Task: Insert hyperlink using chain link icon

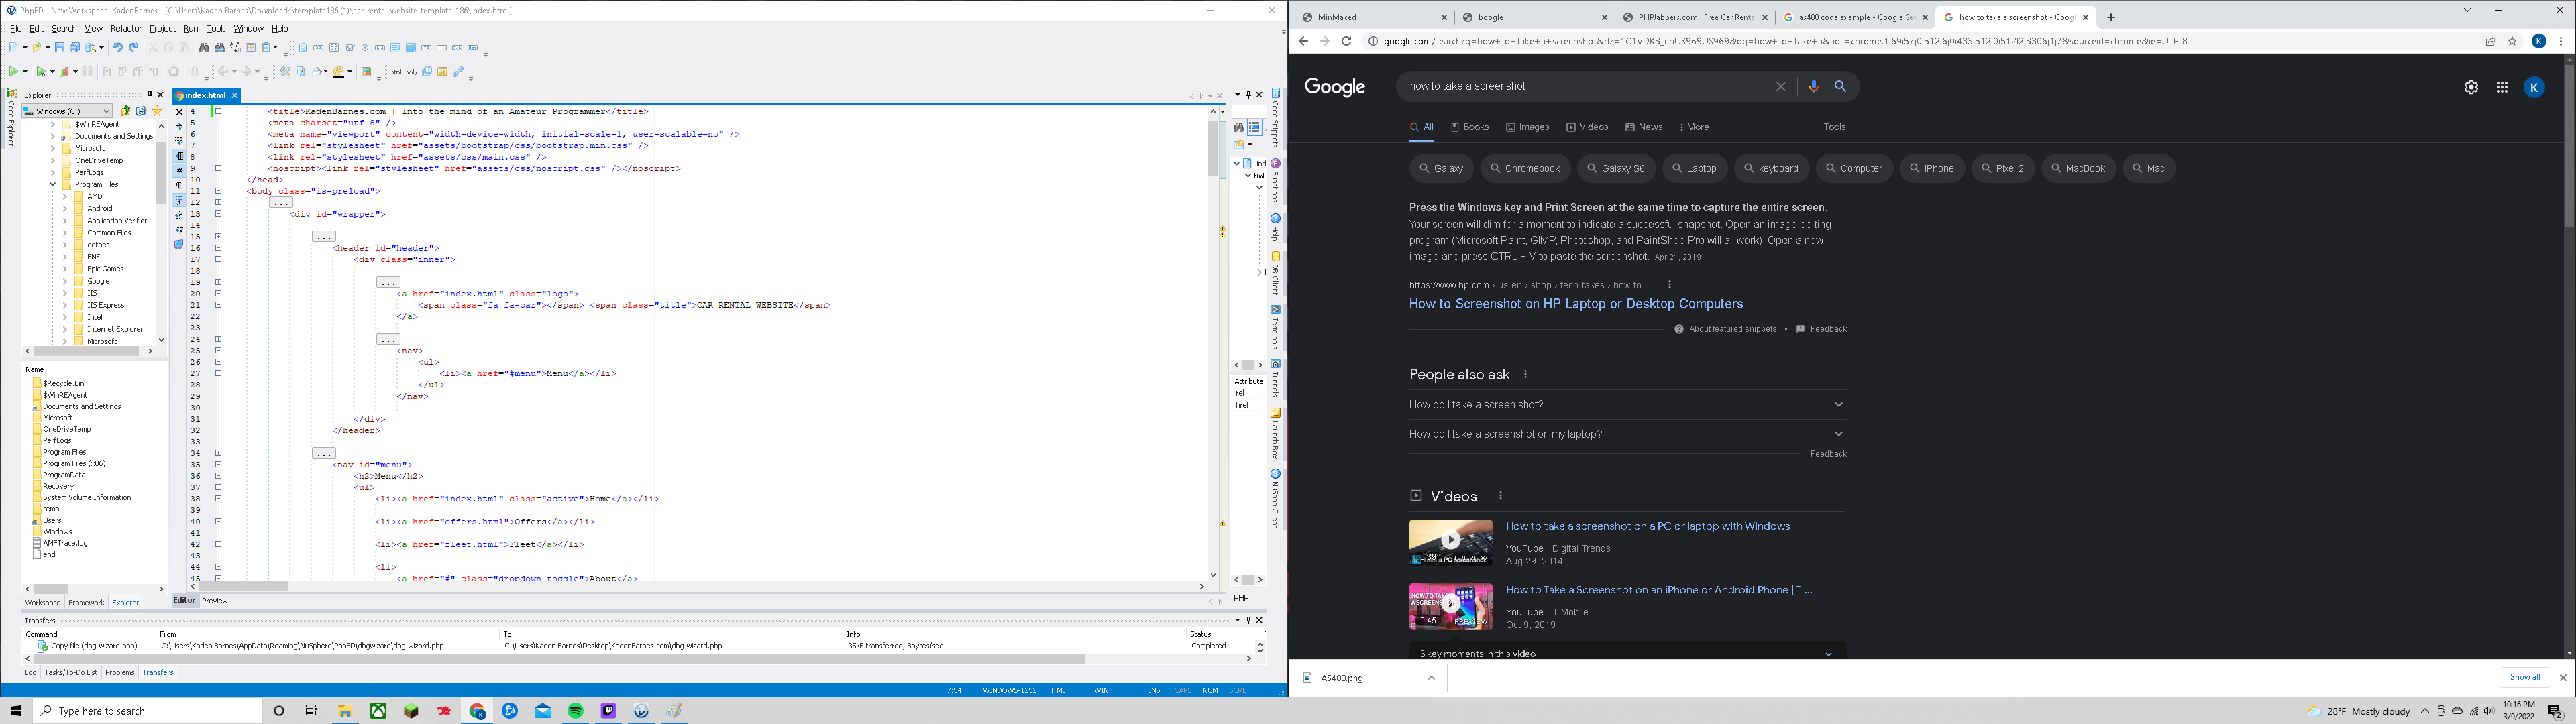Action: pyautogui.click(x=458, y=72)
